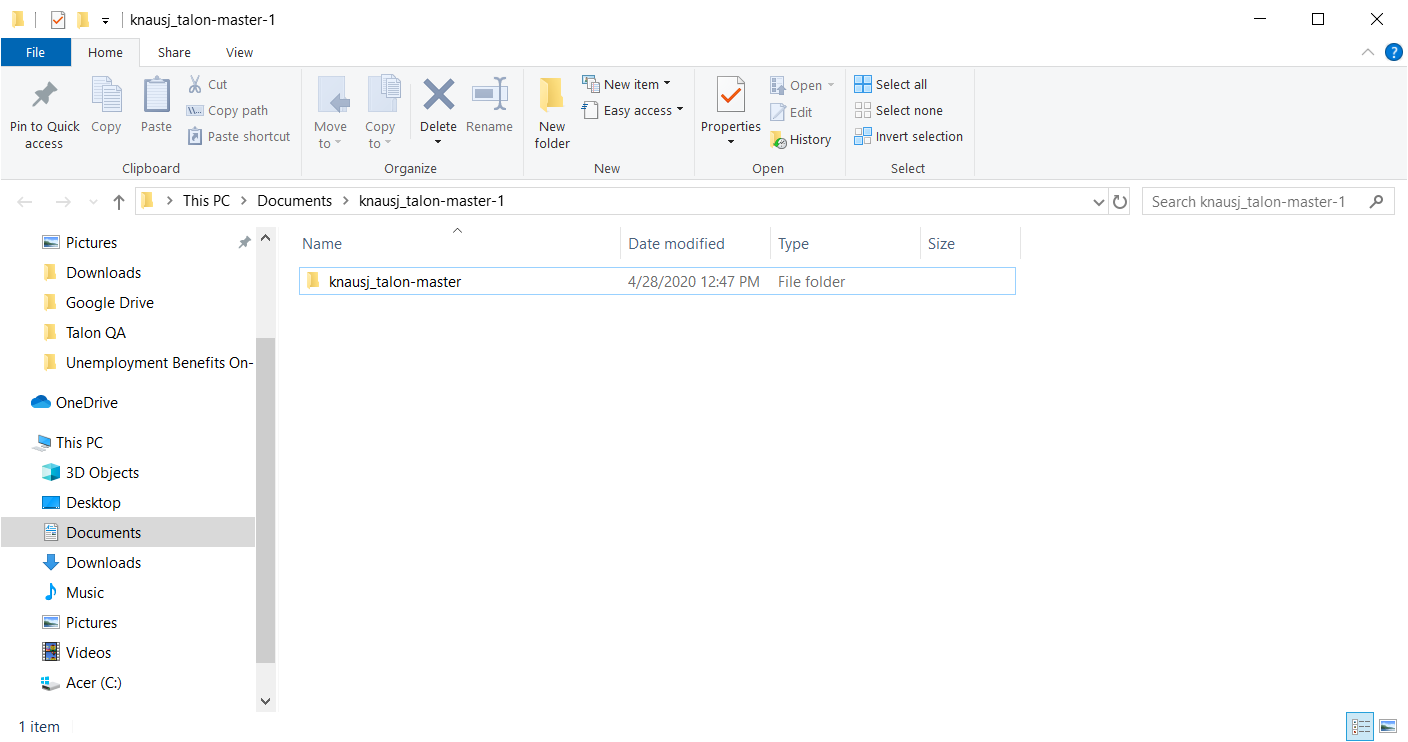Open the Copy to menu
Image resolution: width=1408 pixels, height=742 pixels.
click(x=380, y=114)
